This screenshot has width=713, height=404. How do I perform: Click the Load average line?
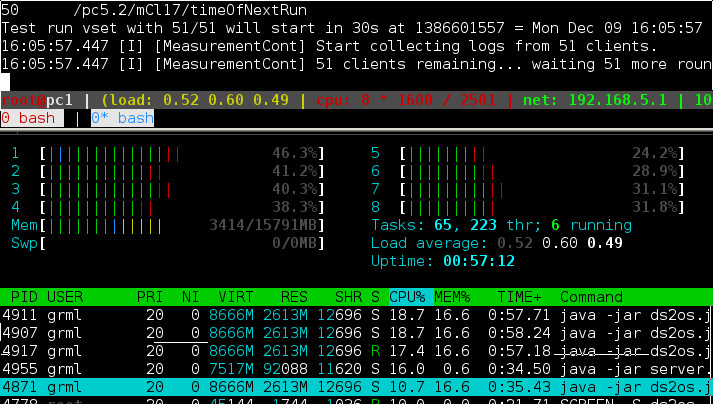tap(497, 243)
